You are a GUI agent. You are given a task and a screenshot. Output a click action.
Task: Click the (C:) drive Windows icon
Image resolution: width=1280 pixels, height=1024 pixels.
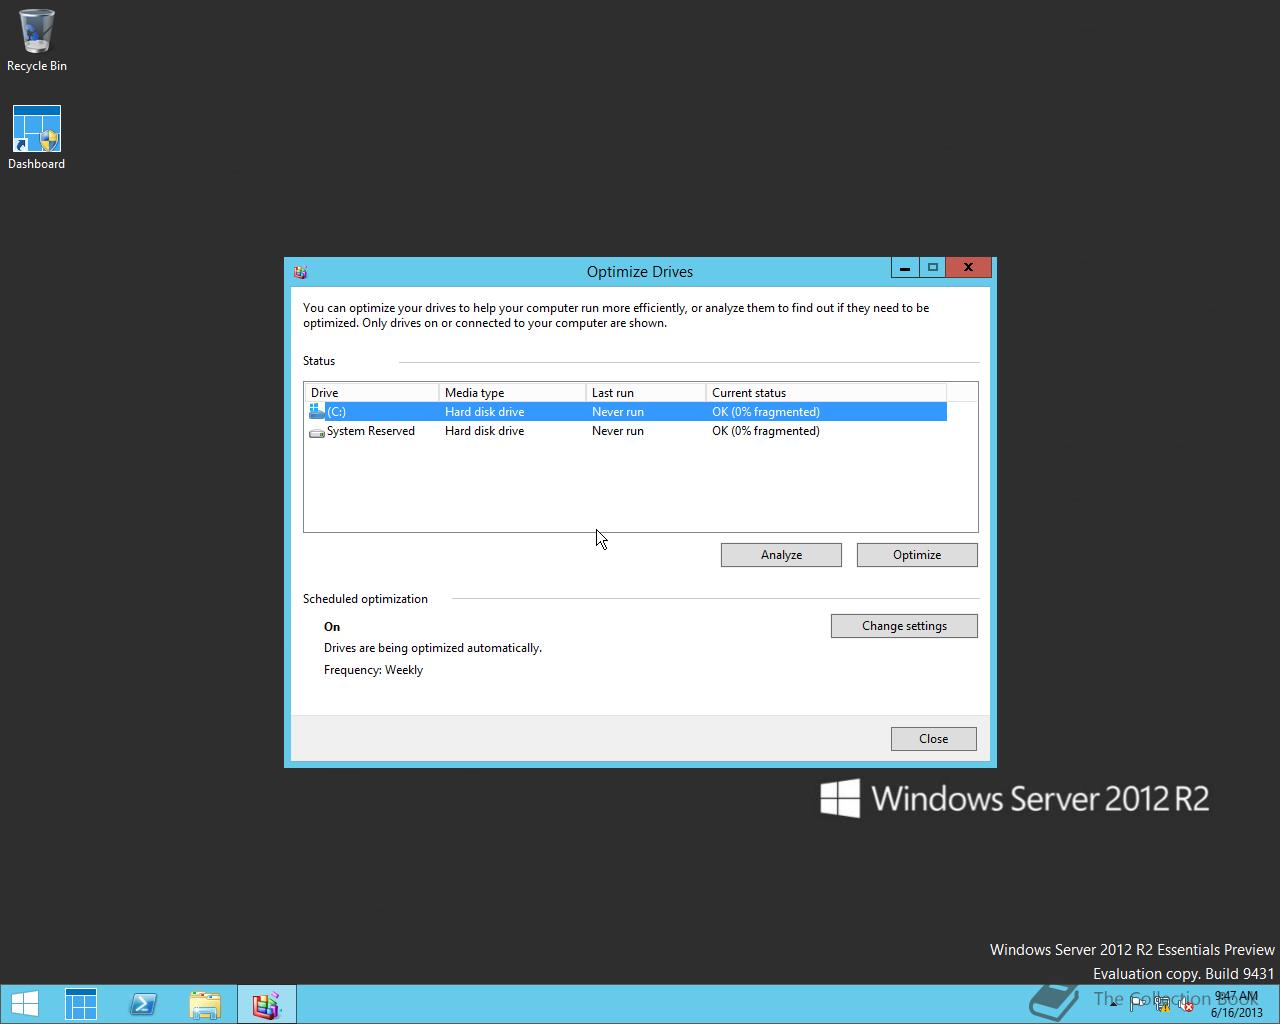317,411
